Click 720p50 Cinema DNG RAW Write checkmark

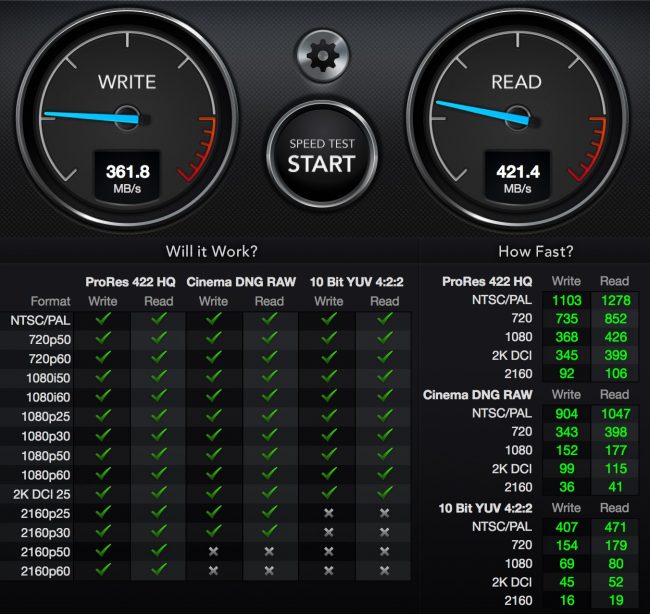(213, 338)
